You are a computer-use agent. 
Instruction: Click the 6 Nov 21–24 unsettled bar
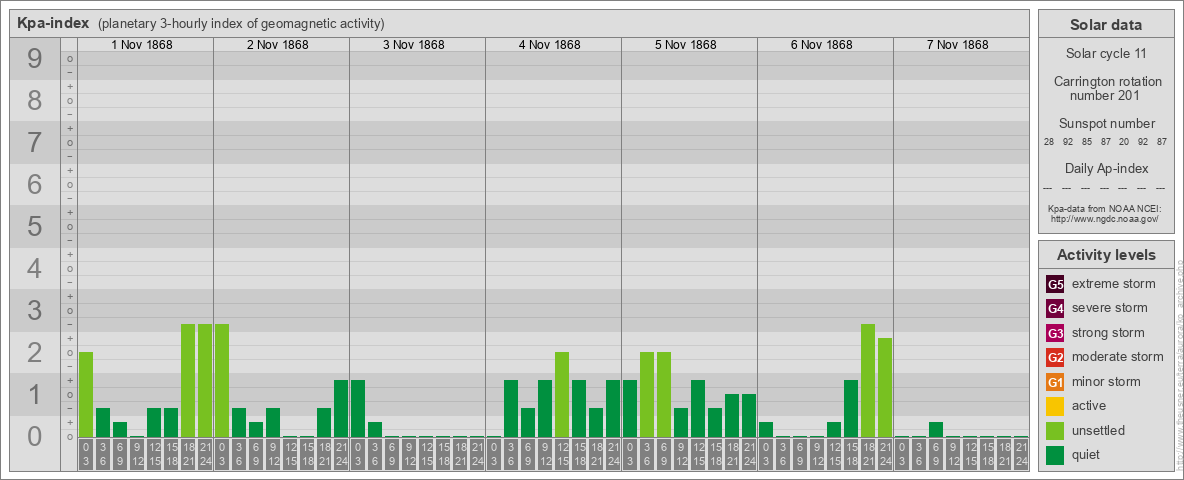885,387
